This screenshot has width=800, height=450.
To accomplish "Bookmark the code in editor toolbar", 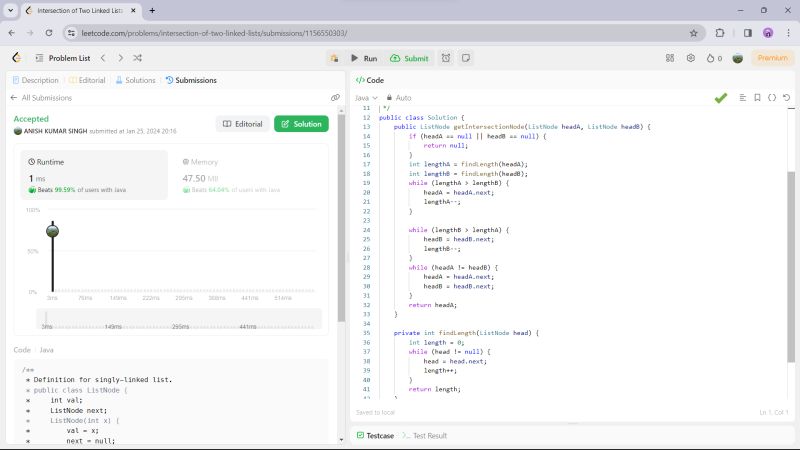I will [757, 98].
